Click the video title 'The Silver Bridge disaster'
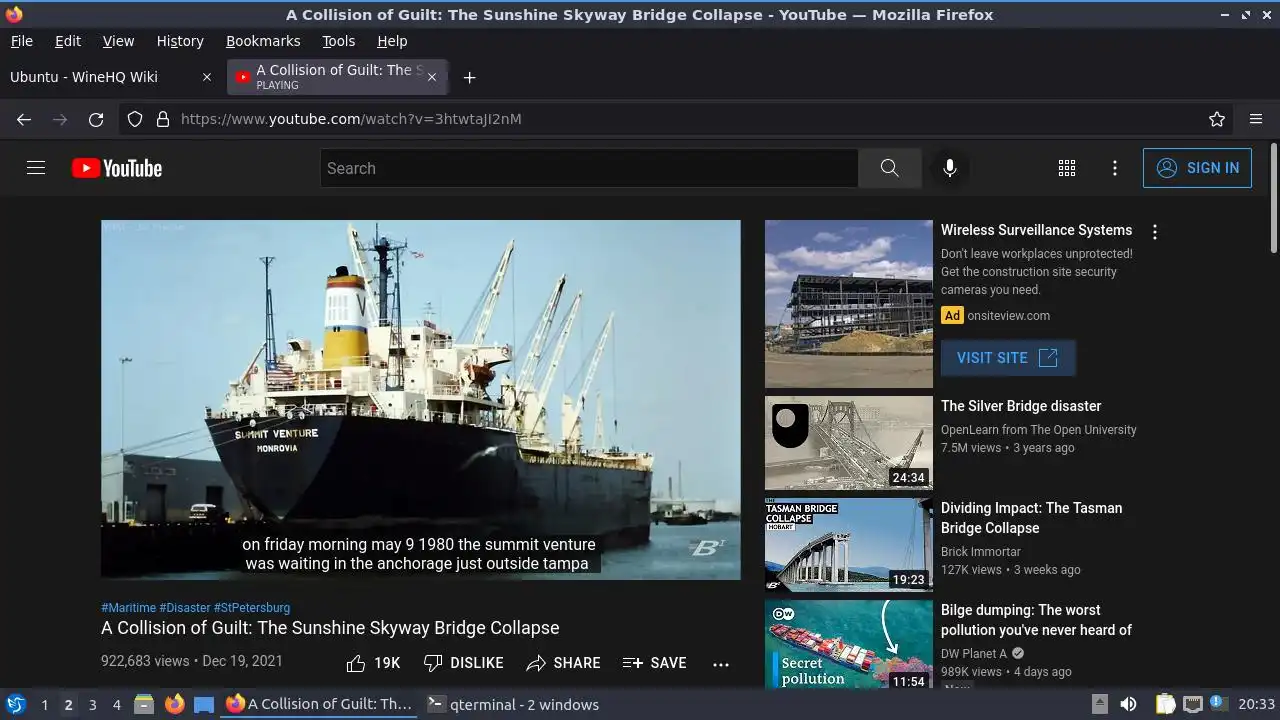Screen dimensions: 1280x720 [1021, 406]
